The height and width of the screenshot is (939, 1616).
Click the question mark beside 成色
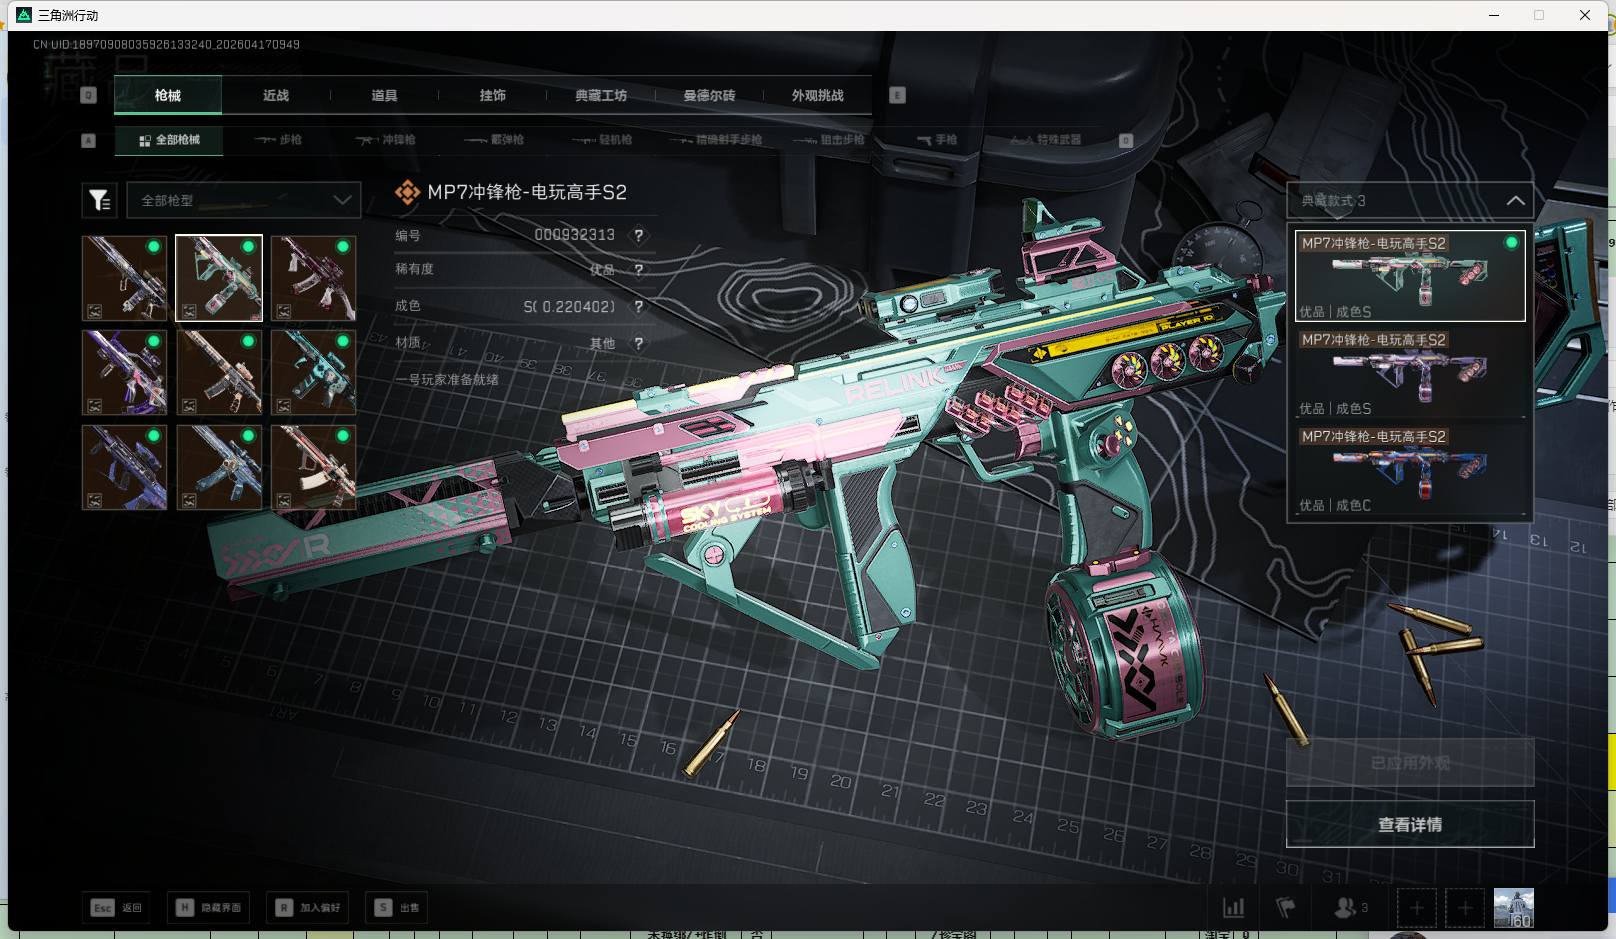(638, 307)
